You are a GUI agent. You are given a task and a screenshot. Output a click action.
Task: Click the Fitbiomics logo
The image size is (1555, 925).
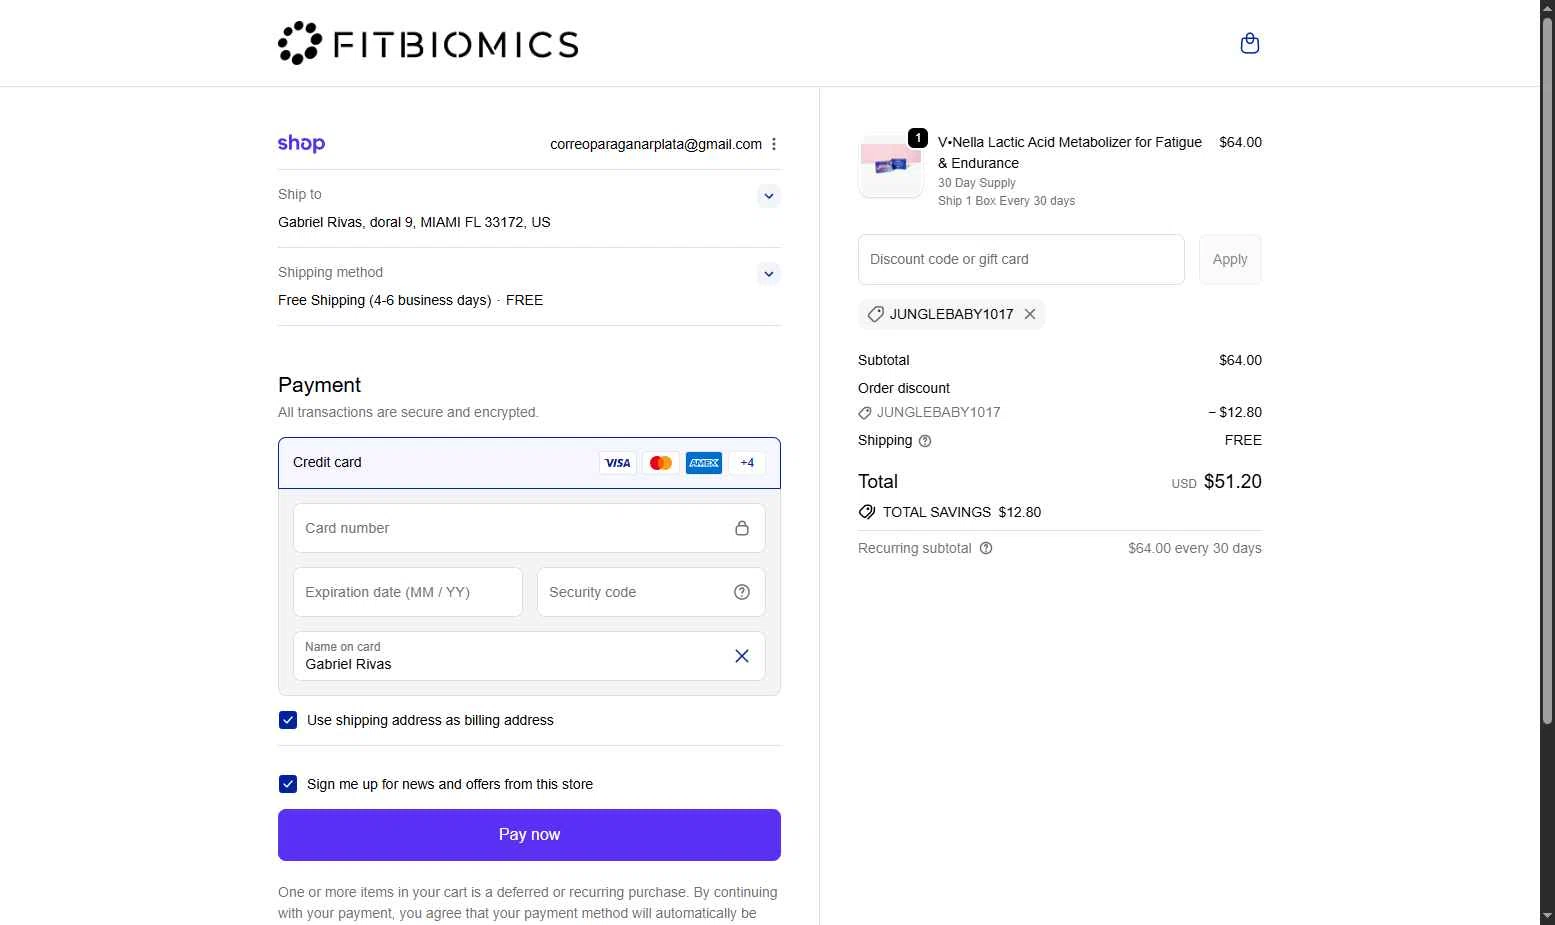click(428, 43)
